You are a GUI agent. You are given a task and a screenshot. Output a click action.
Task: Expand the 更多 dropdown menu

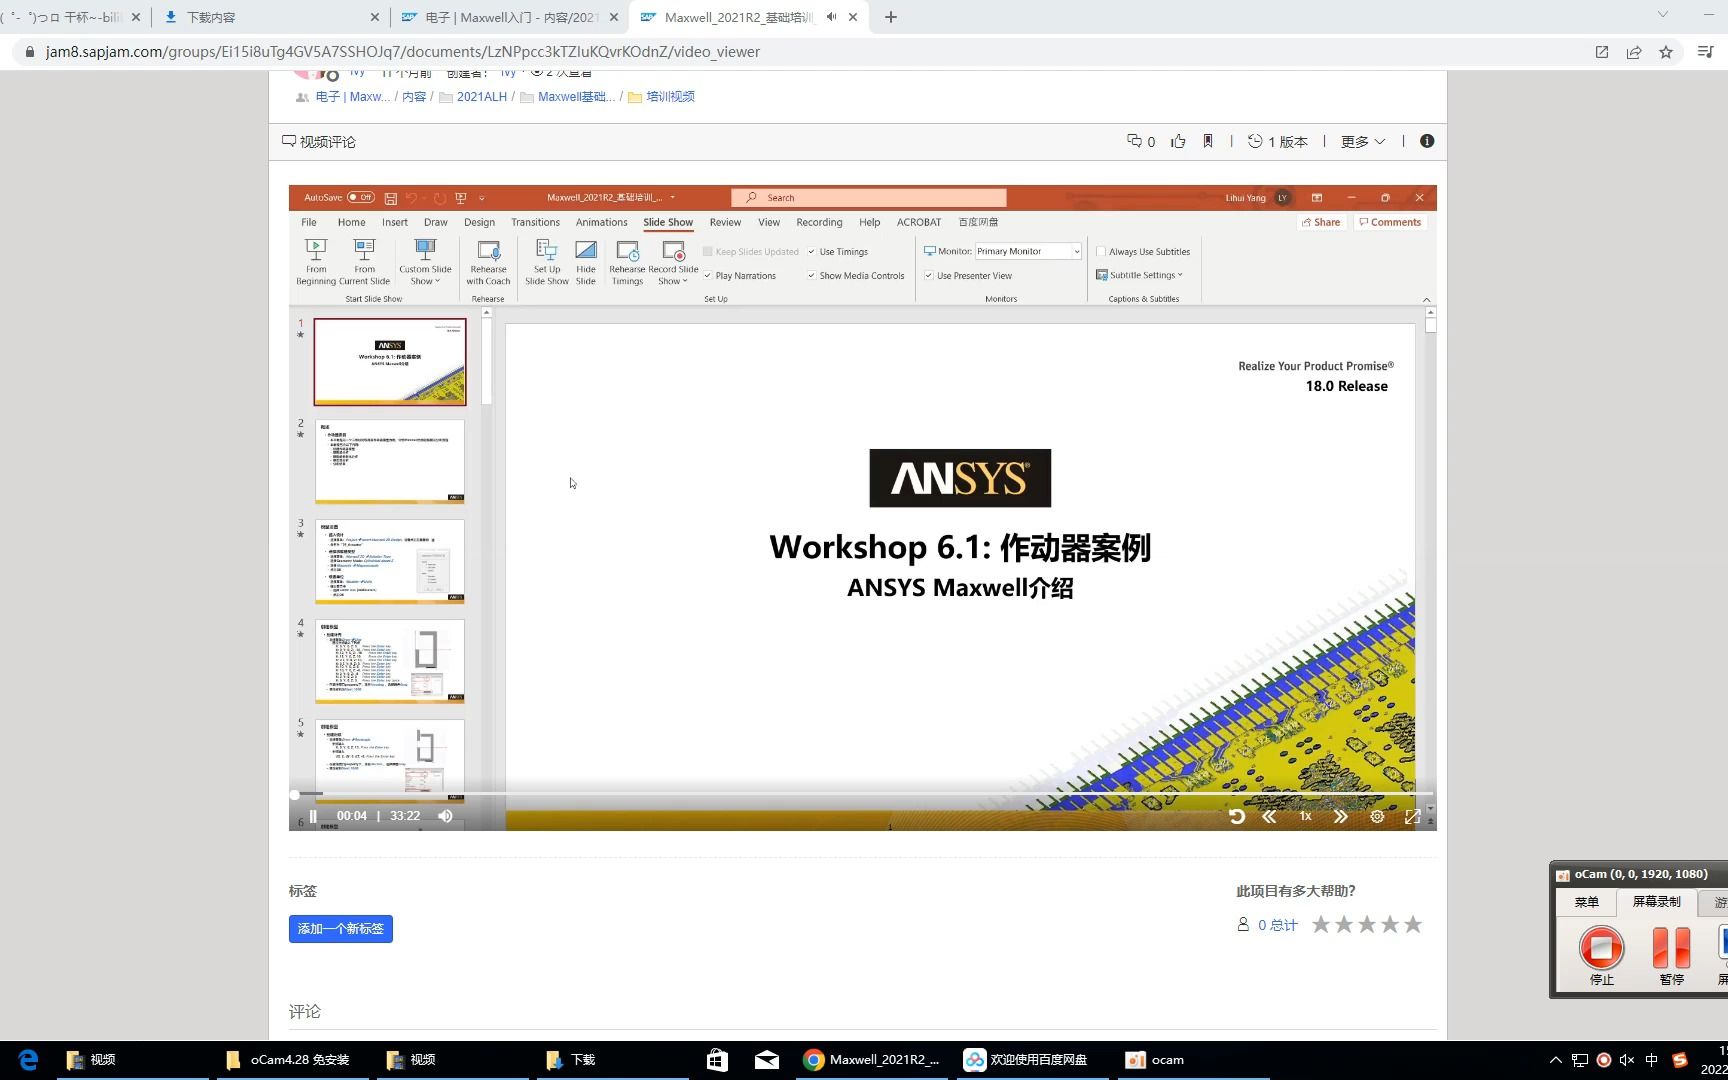(x=1363, y=141)
